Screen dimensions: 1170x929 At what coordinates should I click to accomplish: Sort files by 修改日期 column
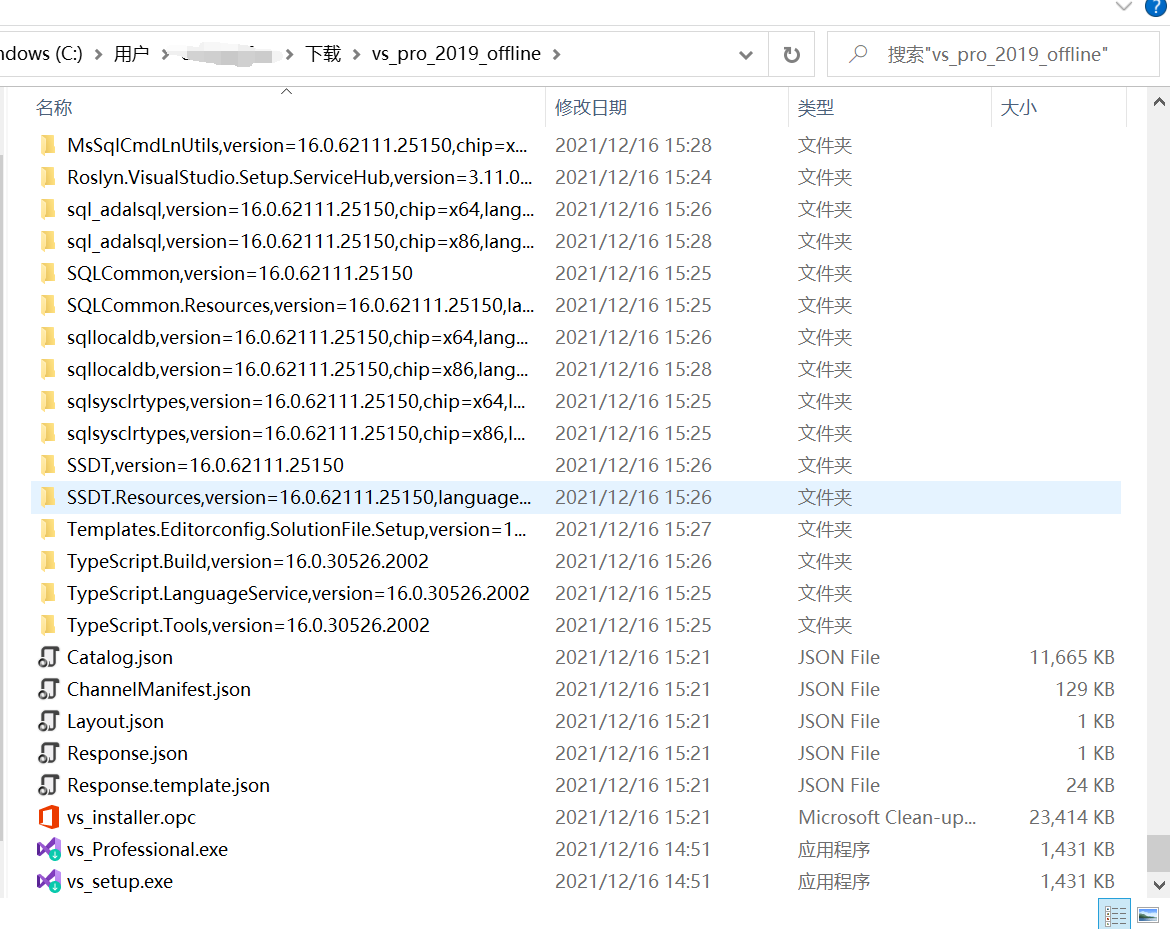point(591,107)
